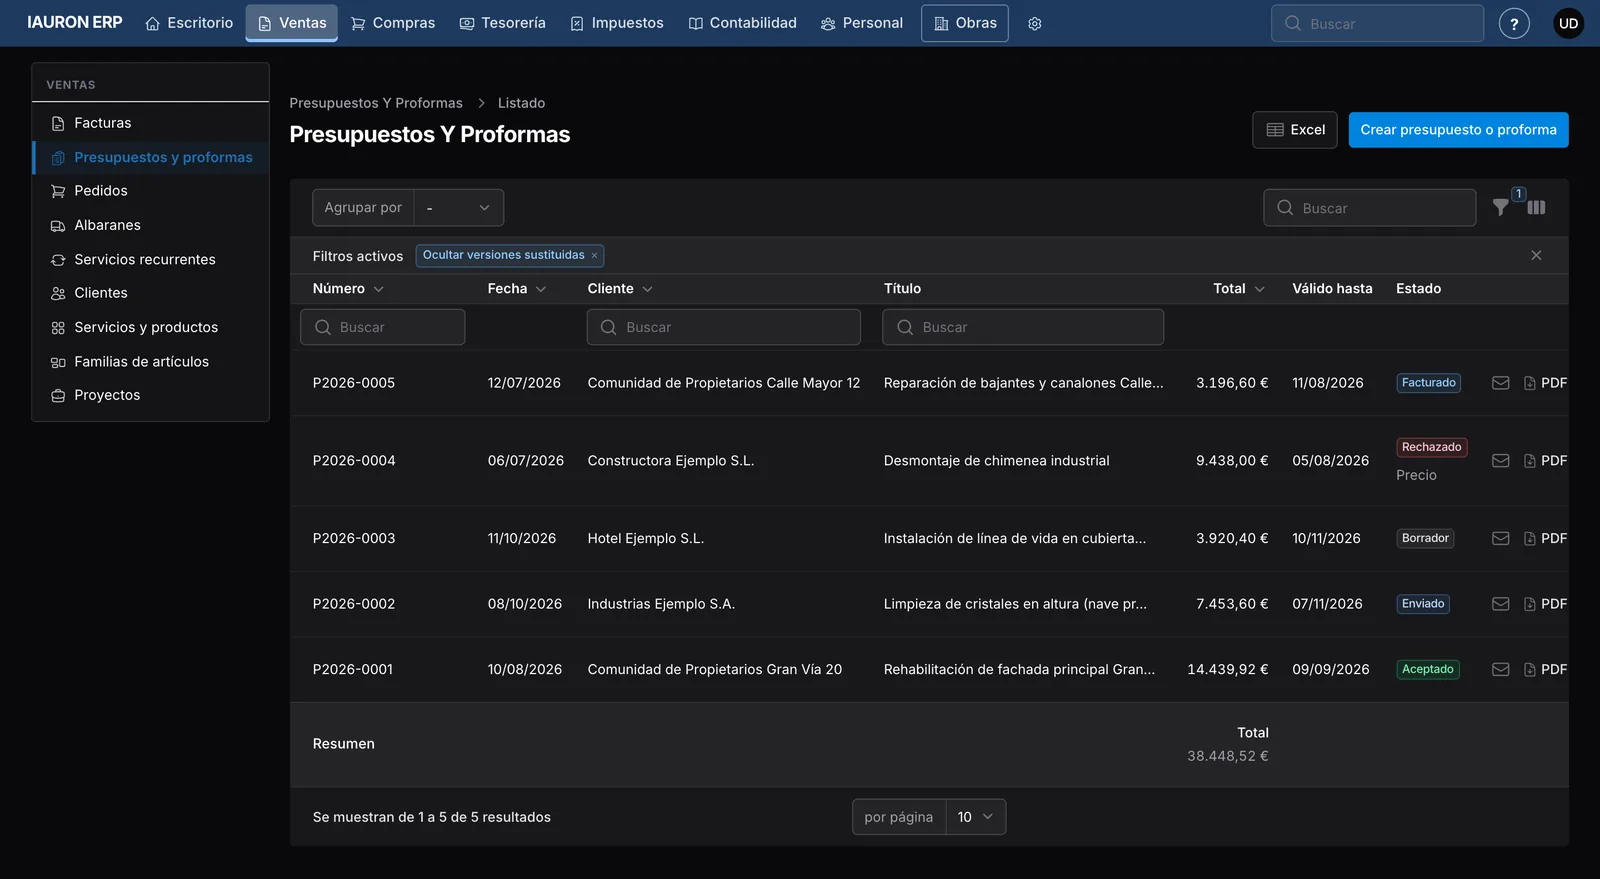
Task: Sort by the Fecha column header
Action: pos(517,289)
